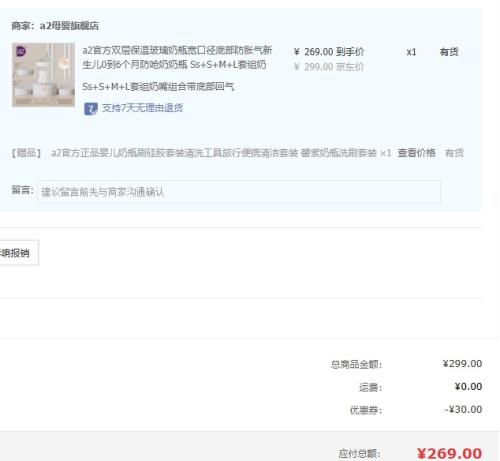
Task: Click the ¥269.00 到手价 price
Action: pyautogui.click(x=329, y=52)
